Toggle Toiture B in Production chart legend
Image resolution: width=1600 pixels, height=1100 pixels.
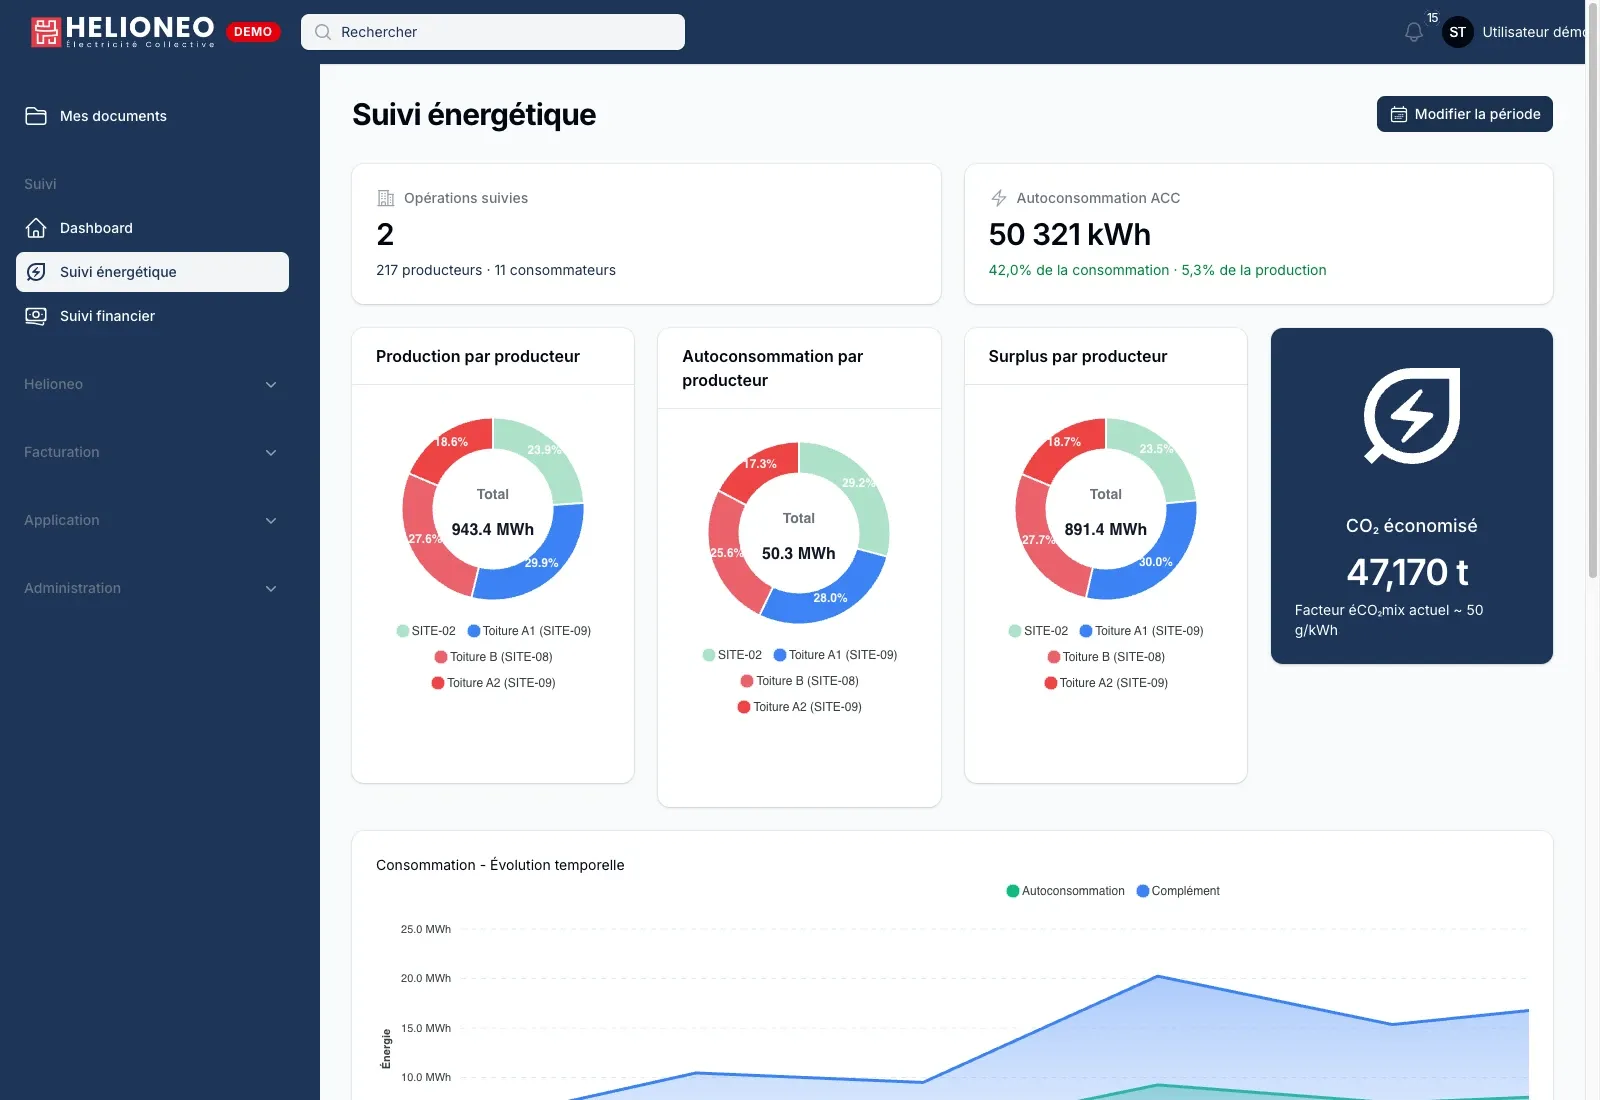coord(493,657)
